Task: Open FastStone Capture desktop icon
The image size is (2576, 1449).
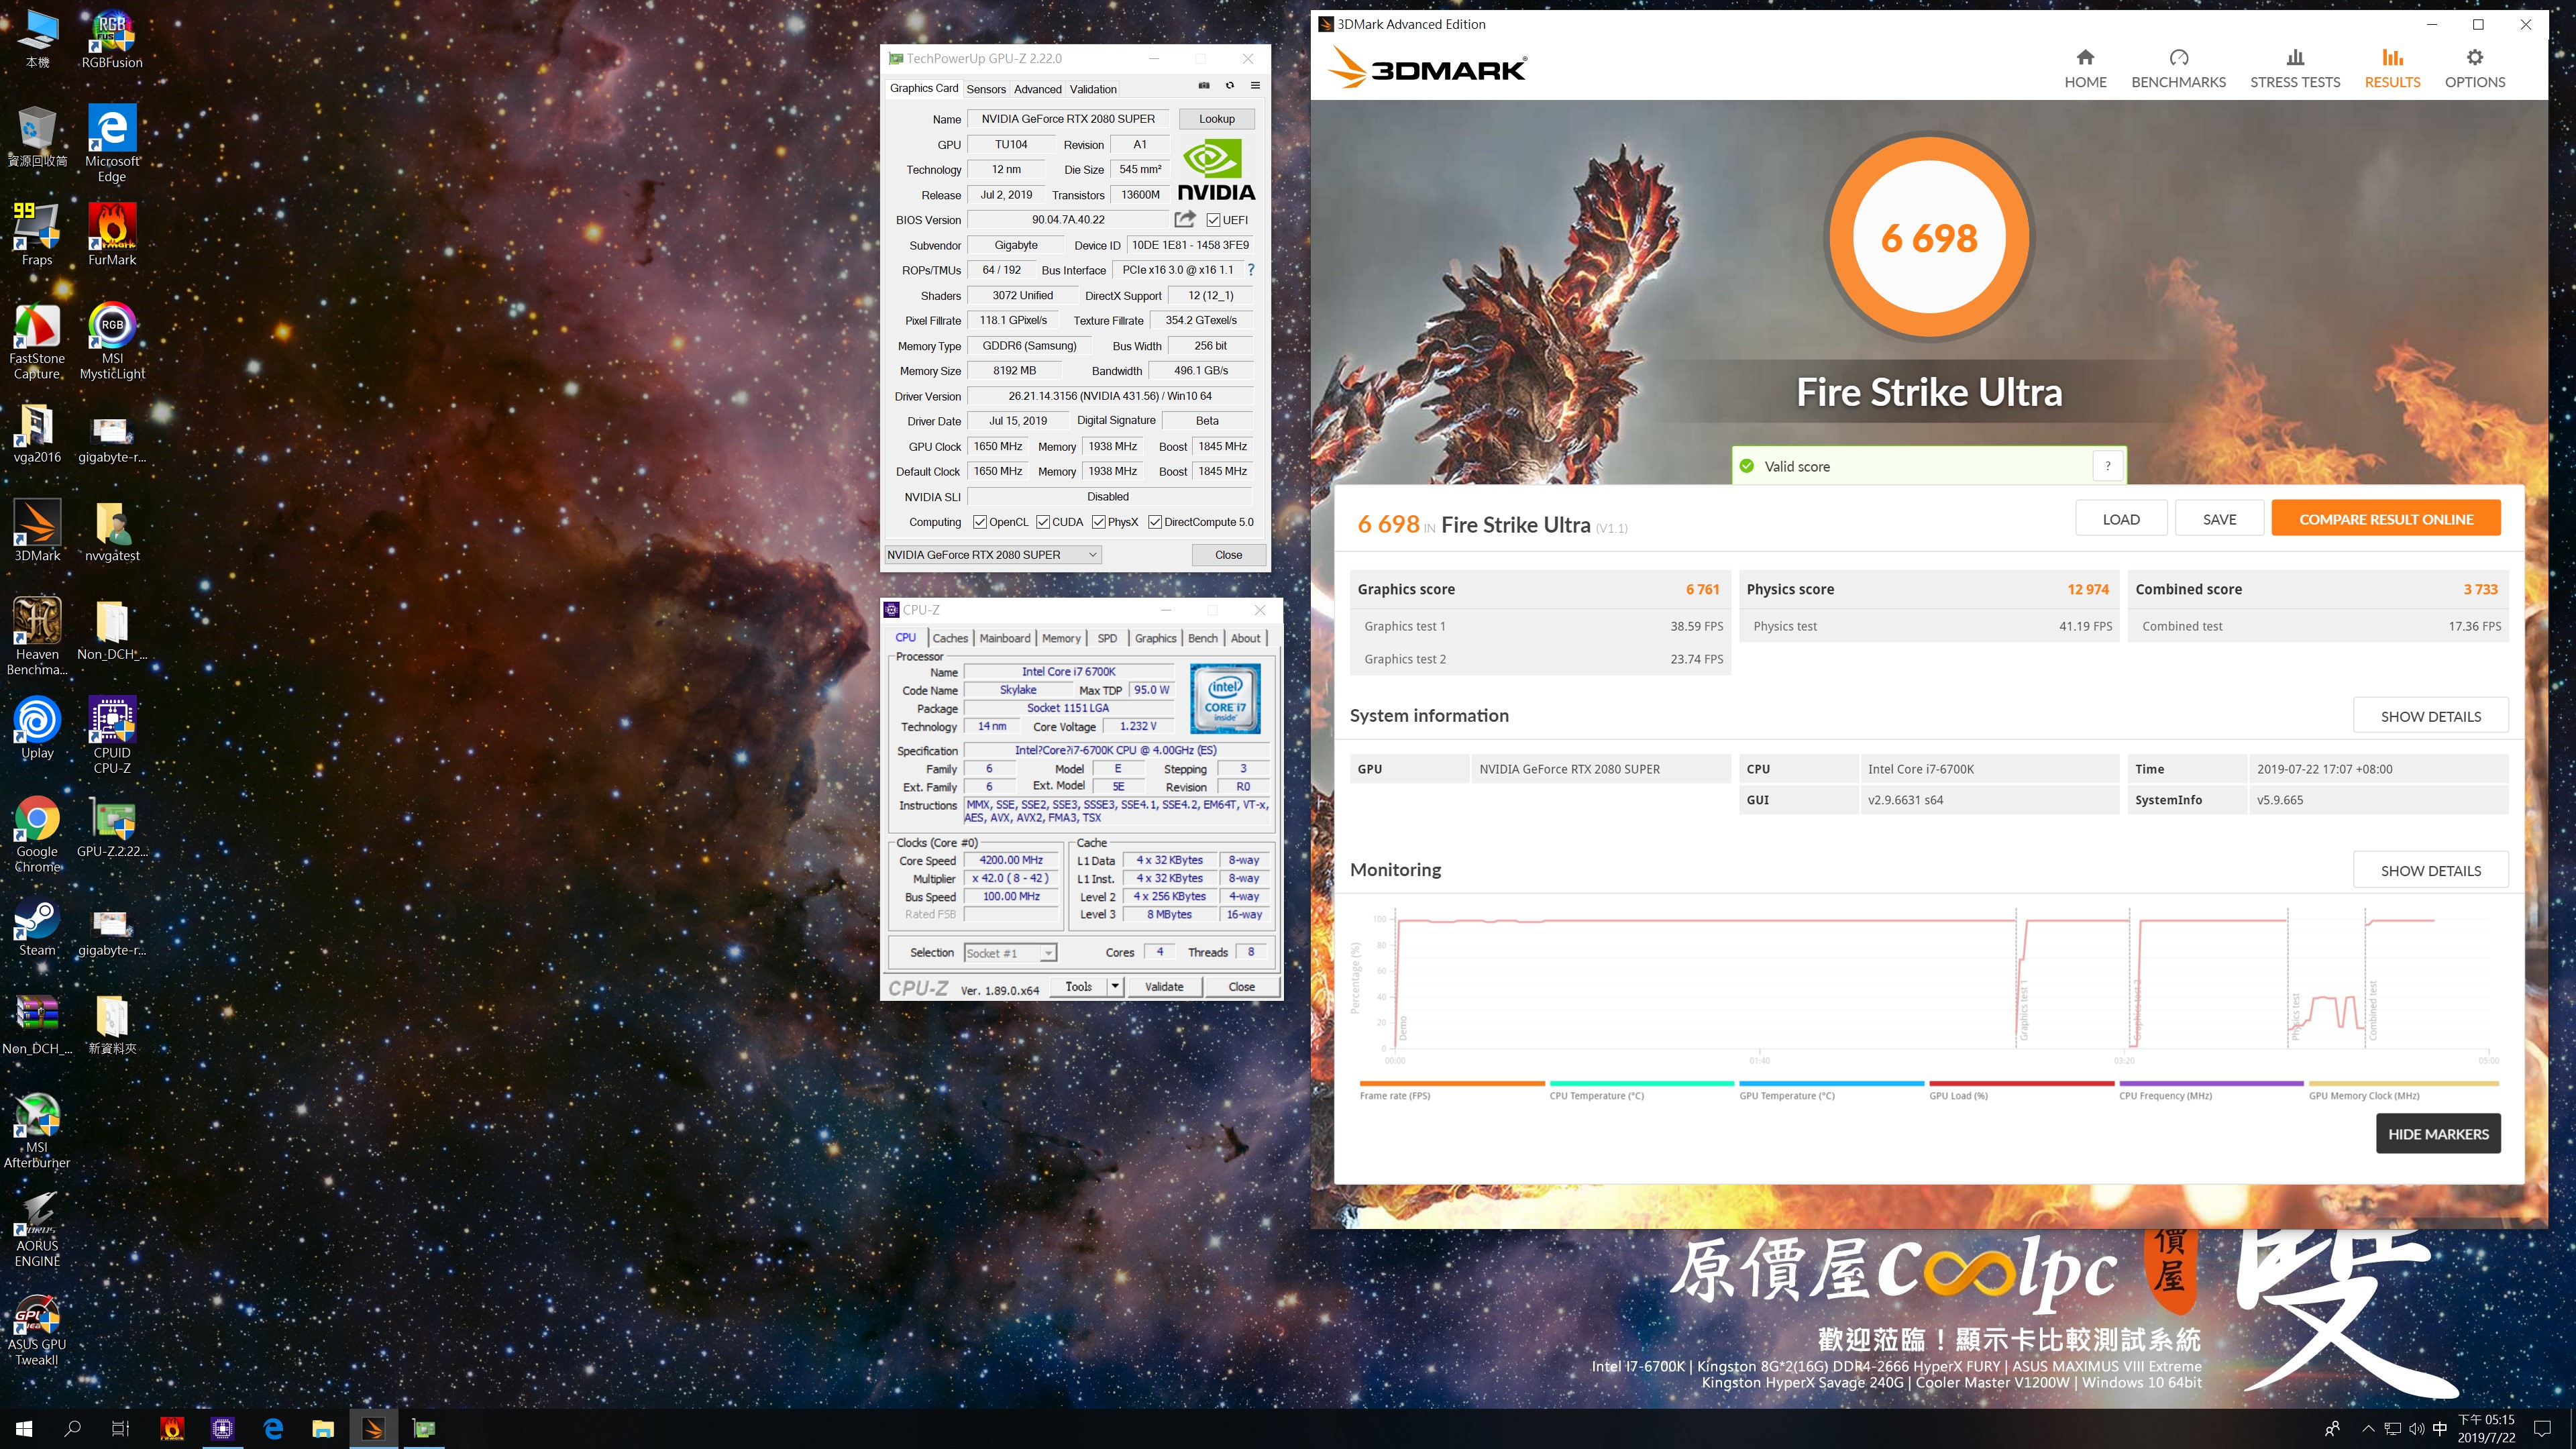Action: 37,342
